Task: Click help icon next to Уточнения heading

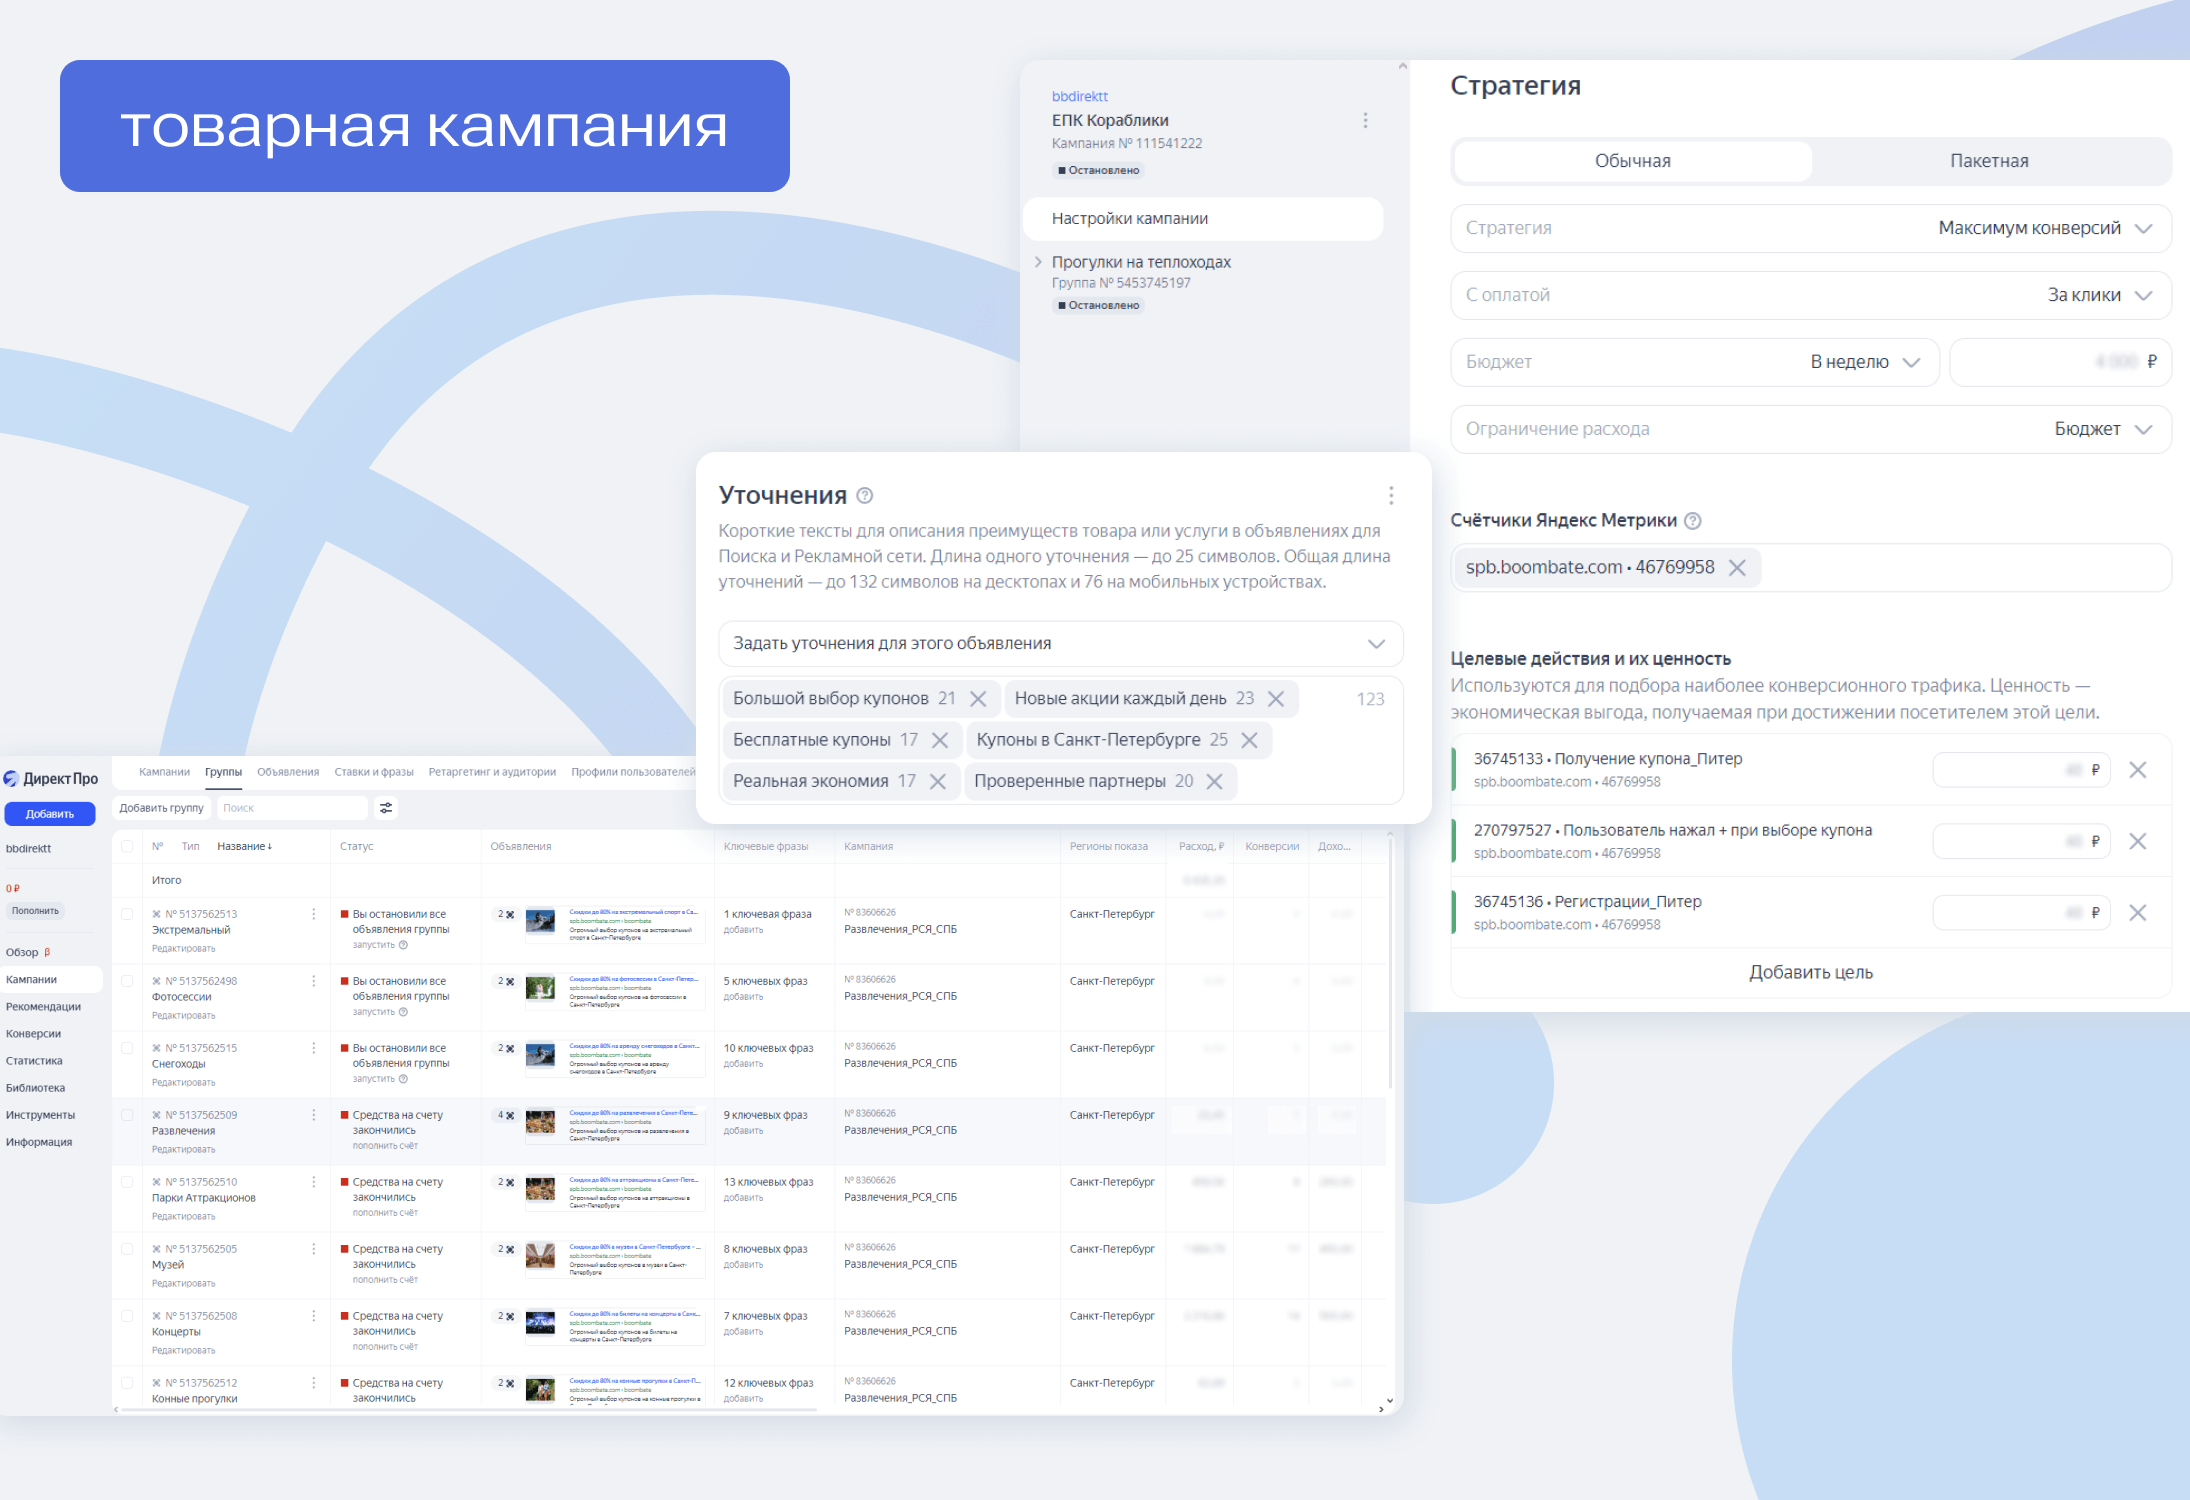Action: pyautogui.click(x=865, y=496)
